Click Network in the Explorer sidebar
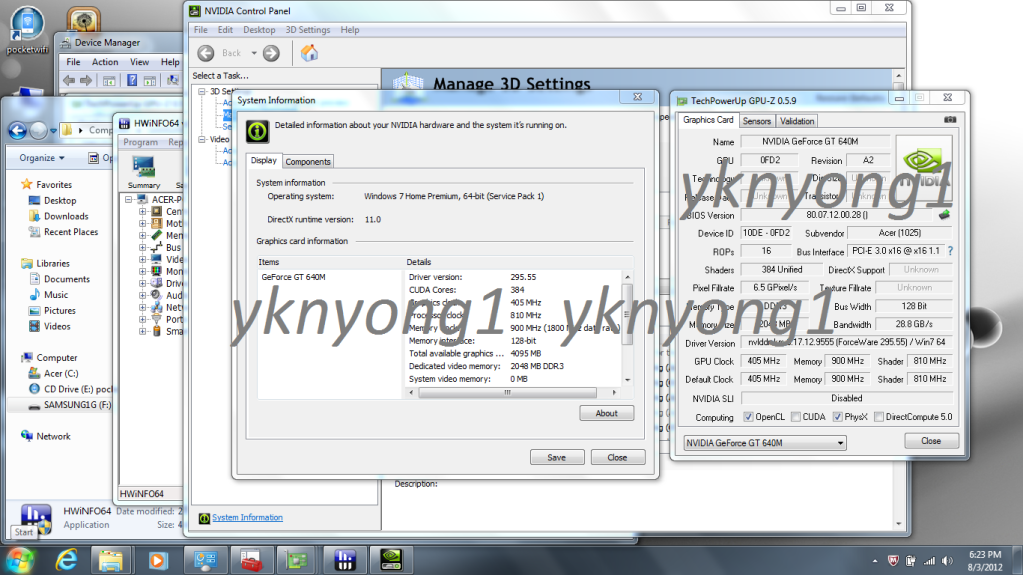Screen dimensions: 1023x575 [53, 436]
